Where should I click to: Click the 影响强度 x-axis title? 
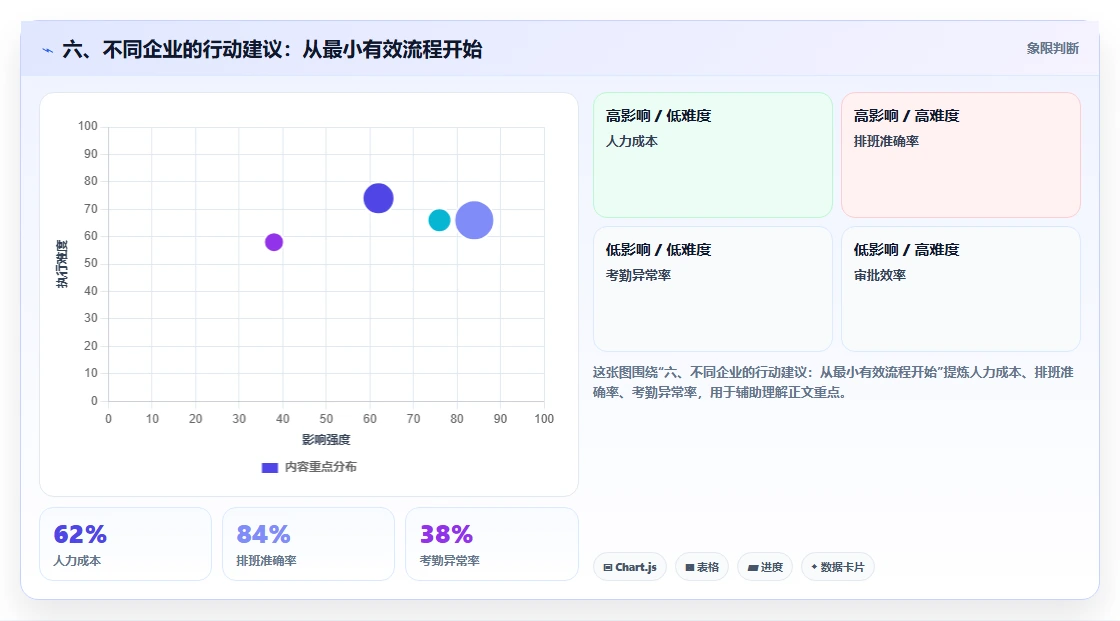[x=326, y=439]
